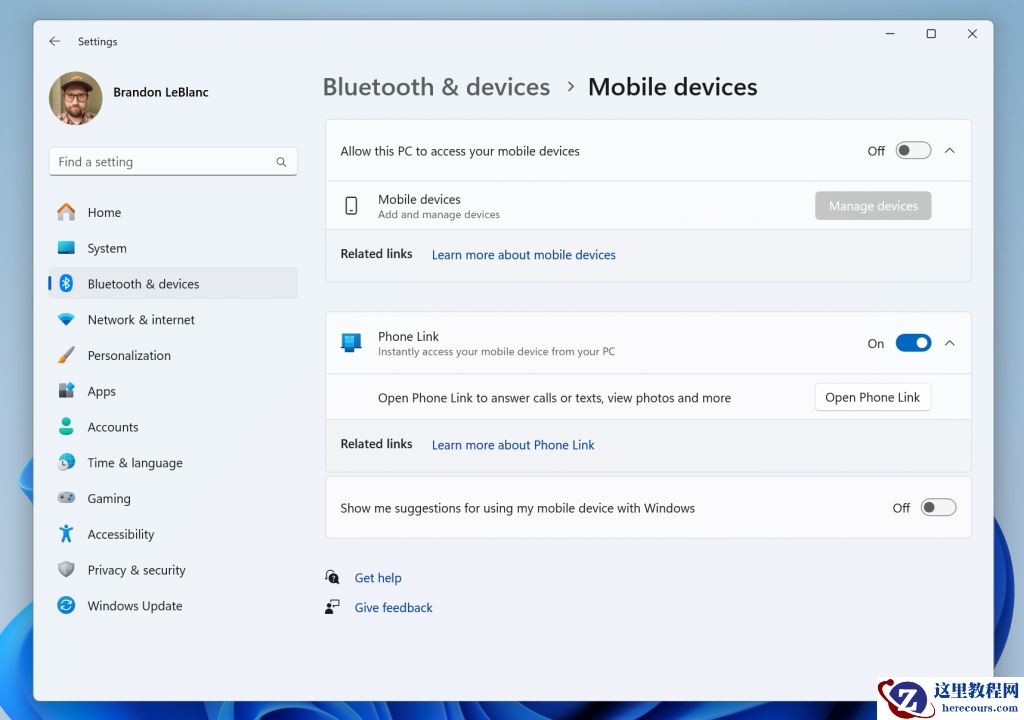Enable suggestions for using mobile device with Windows
The image size is (1024, 720).
(x=938, y=507)
